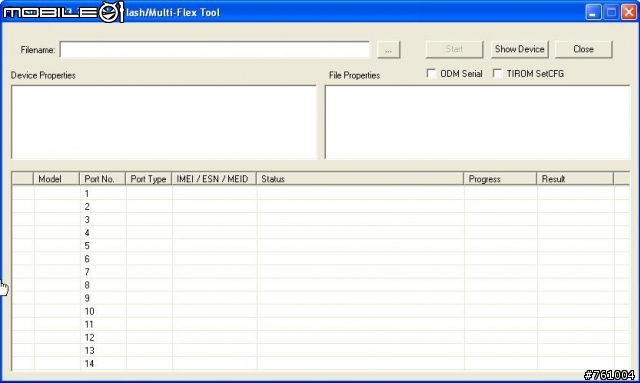Select the row with port number 4

pos(321,232)
